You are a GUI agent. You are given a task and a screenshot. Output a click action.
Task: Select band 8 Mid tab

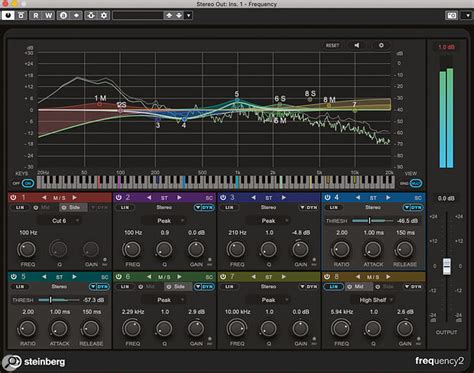point(358,287)
